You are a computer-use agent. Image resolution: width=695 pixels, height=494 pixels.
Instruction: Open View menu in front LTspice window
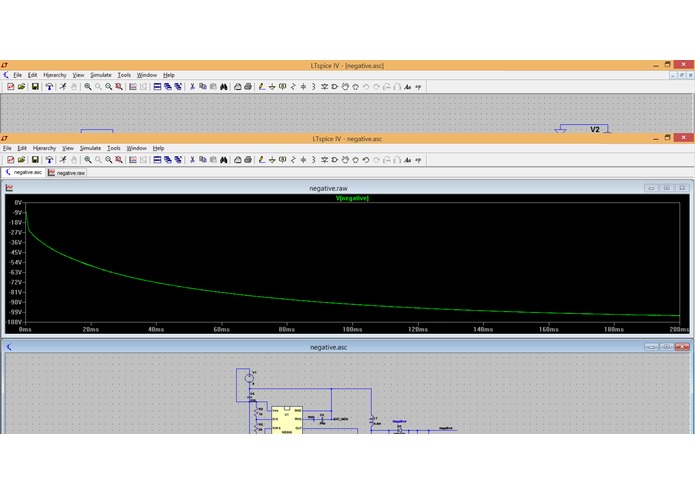tap(68, 148)
